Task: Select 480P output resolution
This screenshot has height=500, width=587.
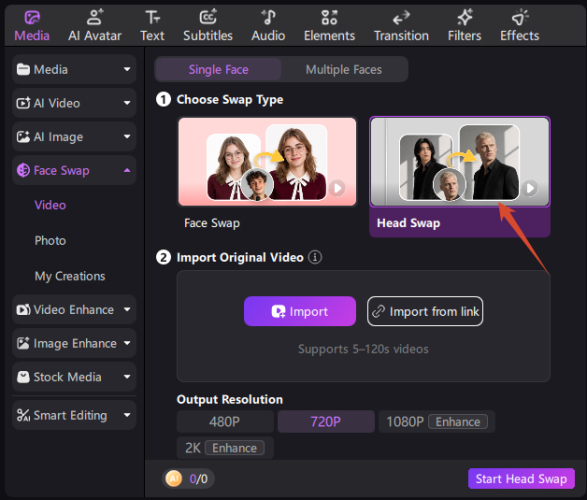Action: tap(225, 422)
